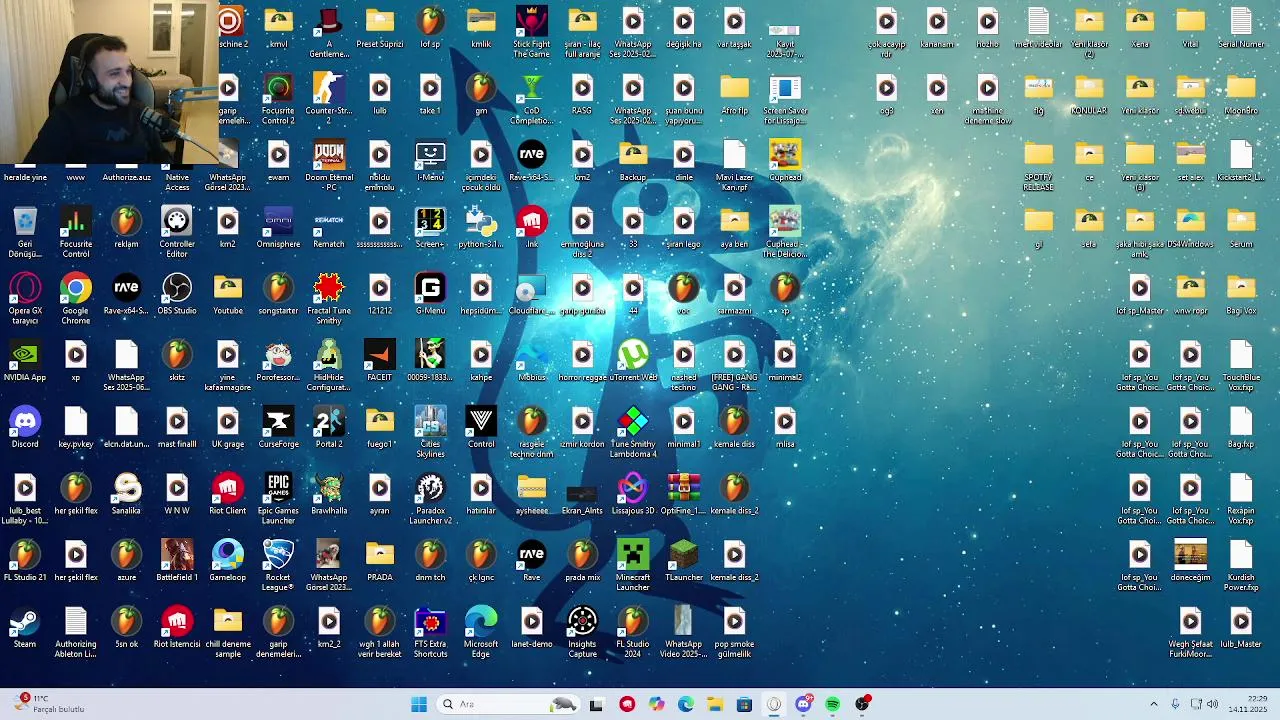The width and height of the screenshot is (1280, 720).
Task: Open the Gameloop desktop icon
Action: coord(227,561)
